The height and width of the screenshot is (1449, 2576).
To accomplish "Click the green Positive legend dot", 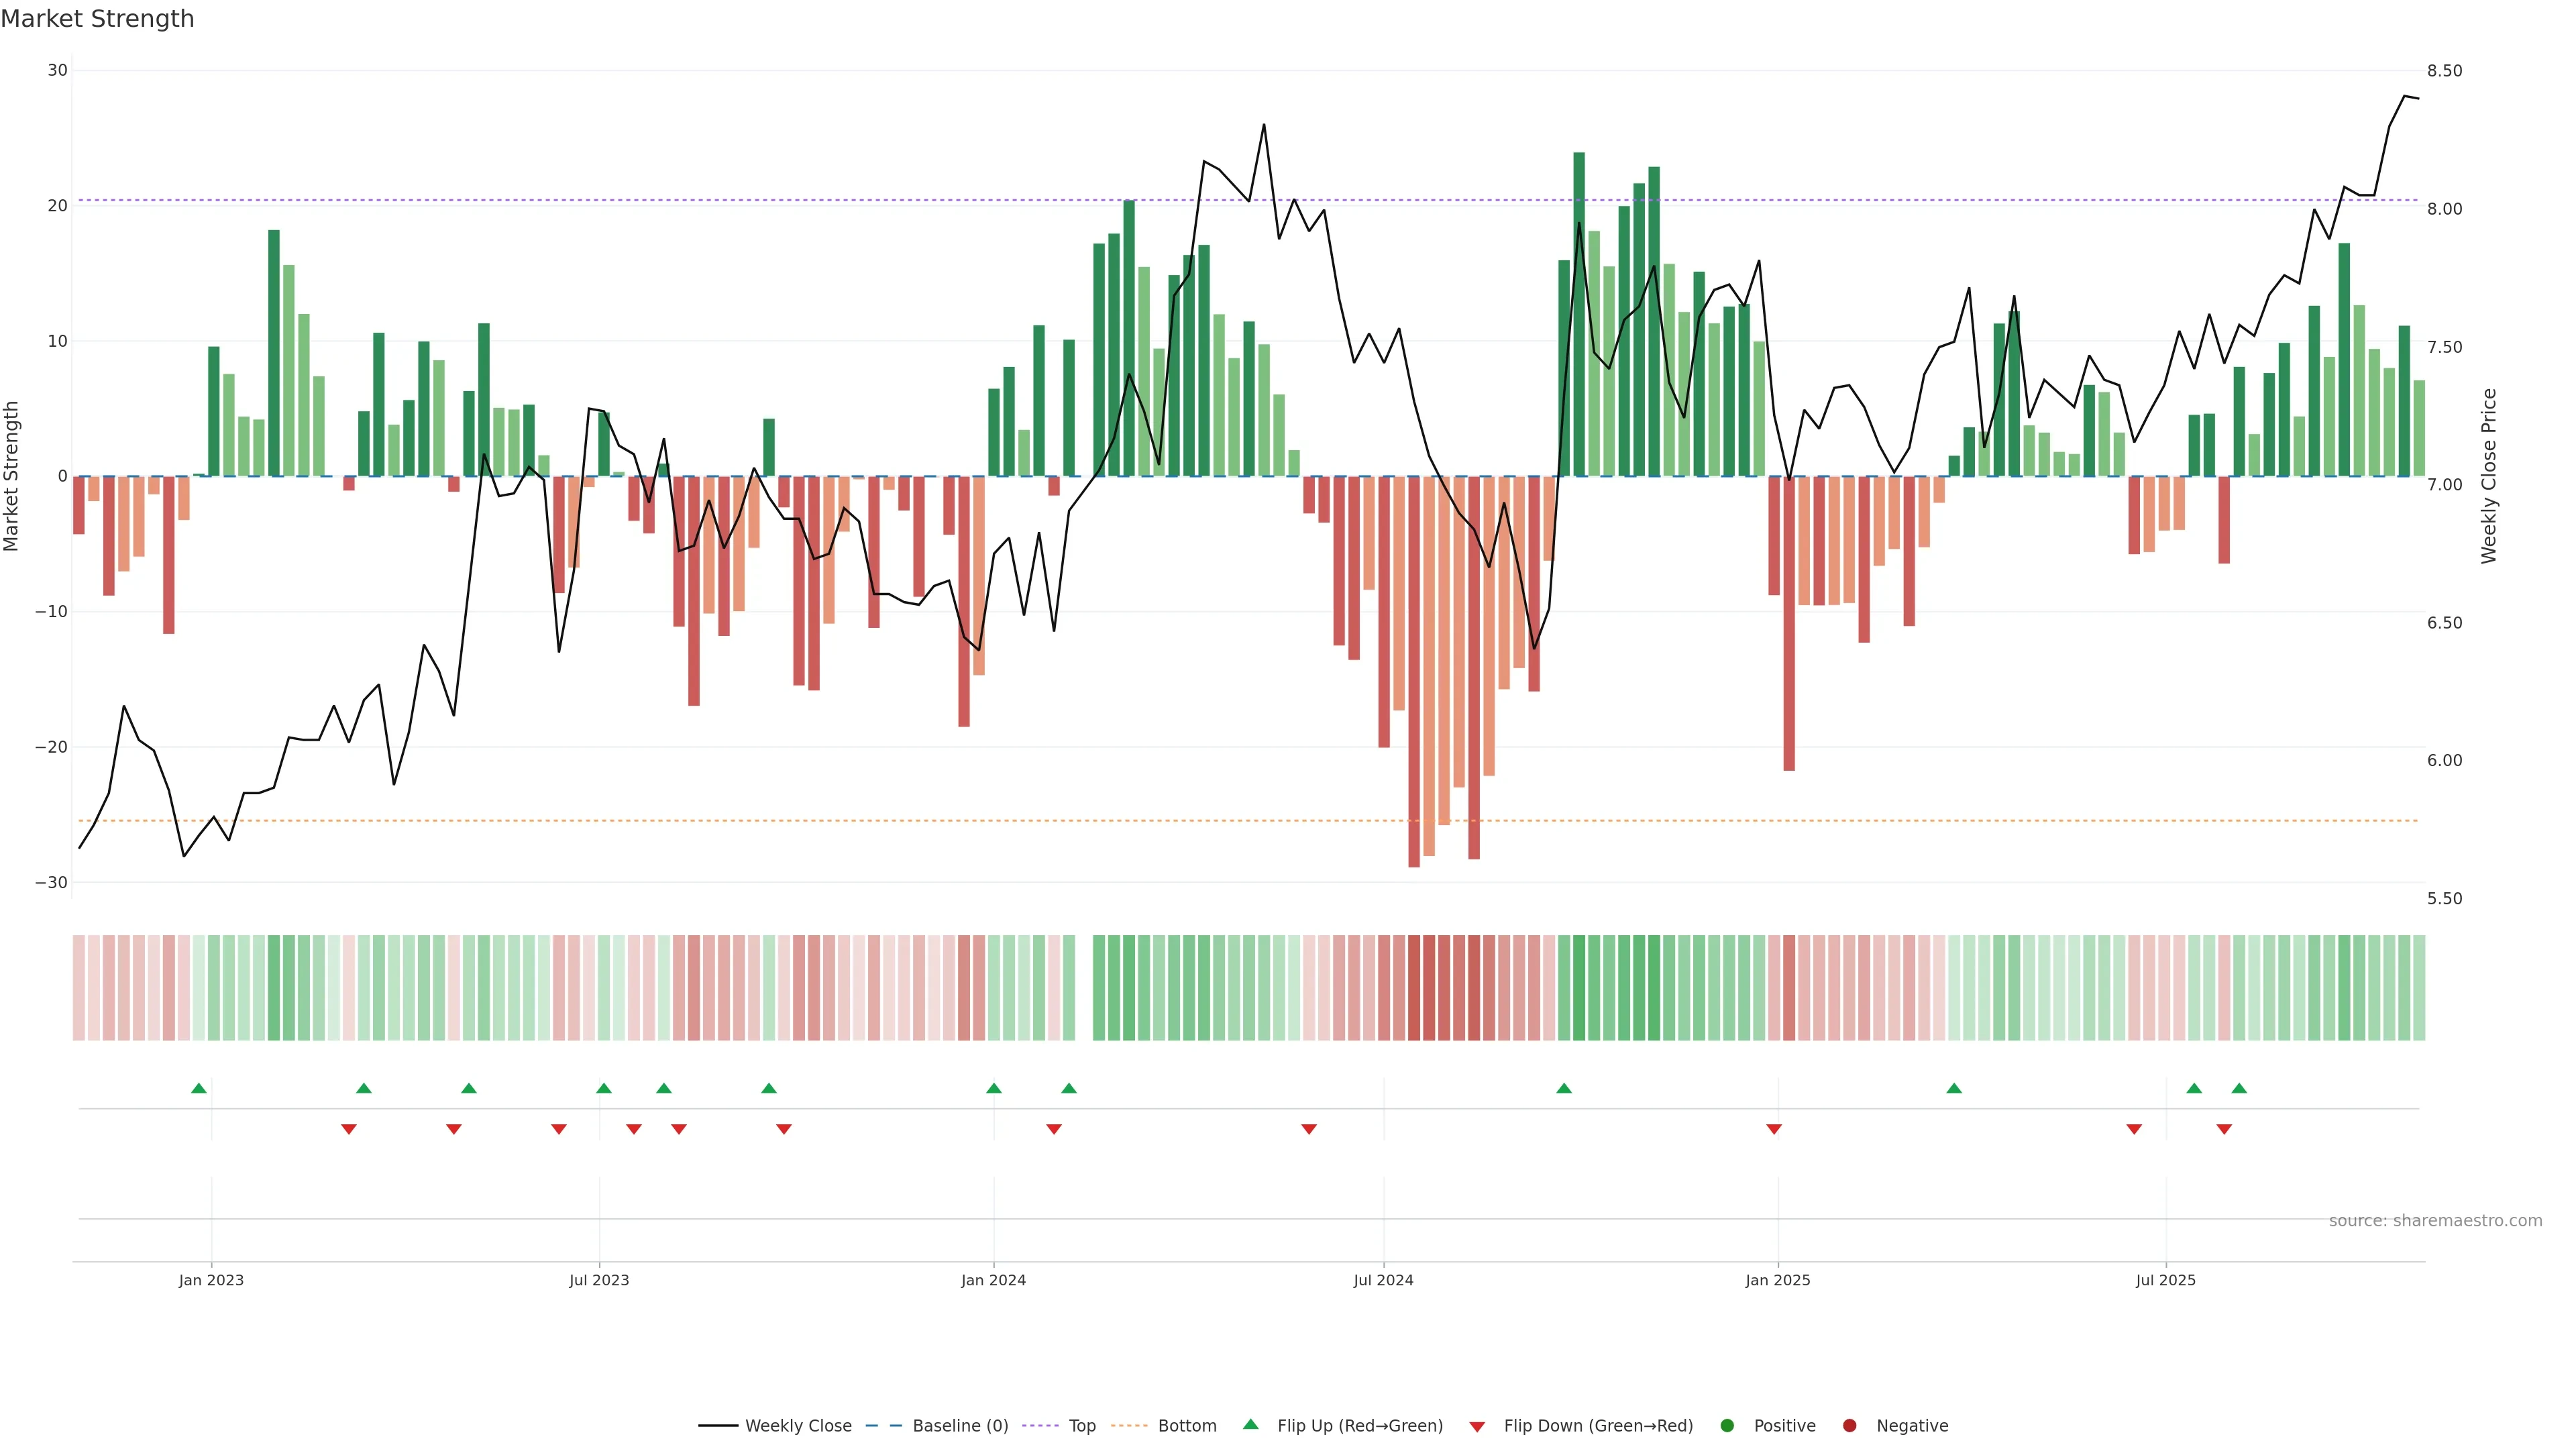I will click(1727, 1426).
